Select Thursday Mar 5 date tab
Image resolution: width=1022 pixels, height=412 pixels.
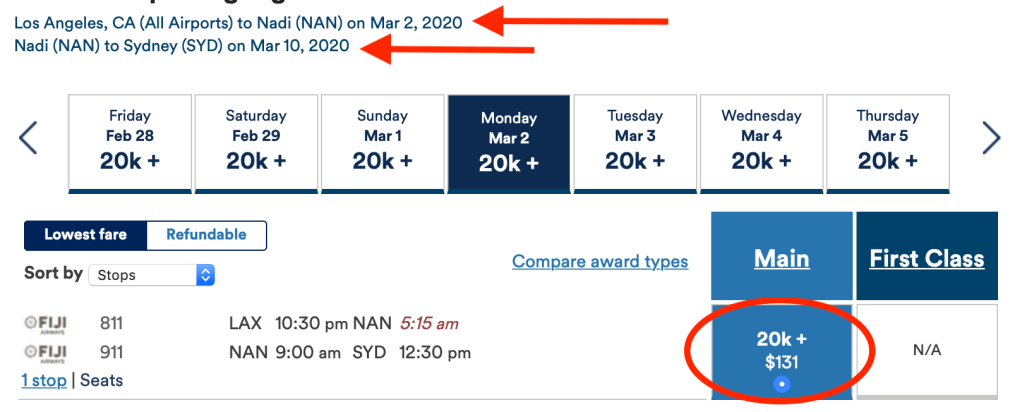[x=888, y=141]
